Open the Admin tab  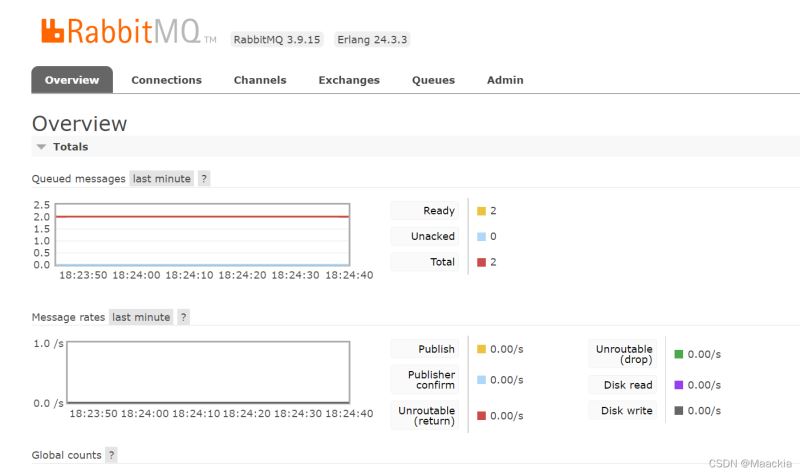pyautogui.click(x=505, y=80)
